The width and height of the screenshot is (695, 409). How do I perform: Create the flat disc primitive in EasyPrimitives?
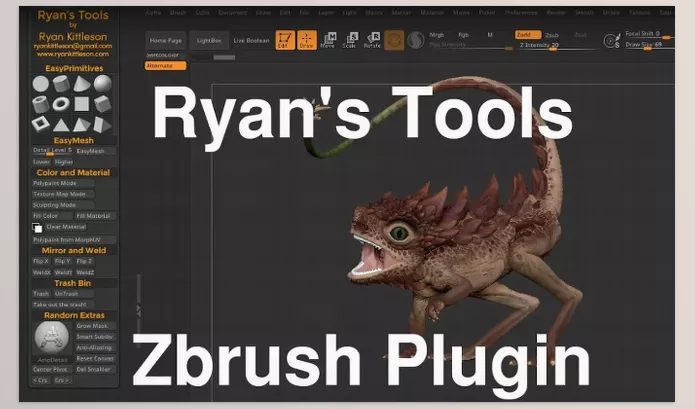tap(40, 83)
